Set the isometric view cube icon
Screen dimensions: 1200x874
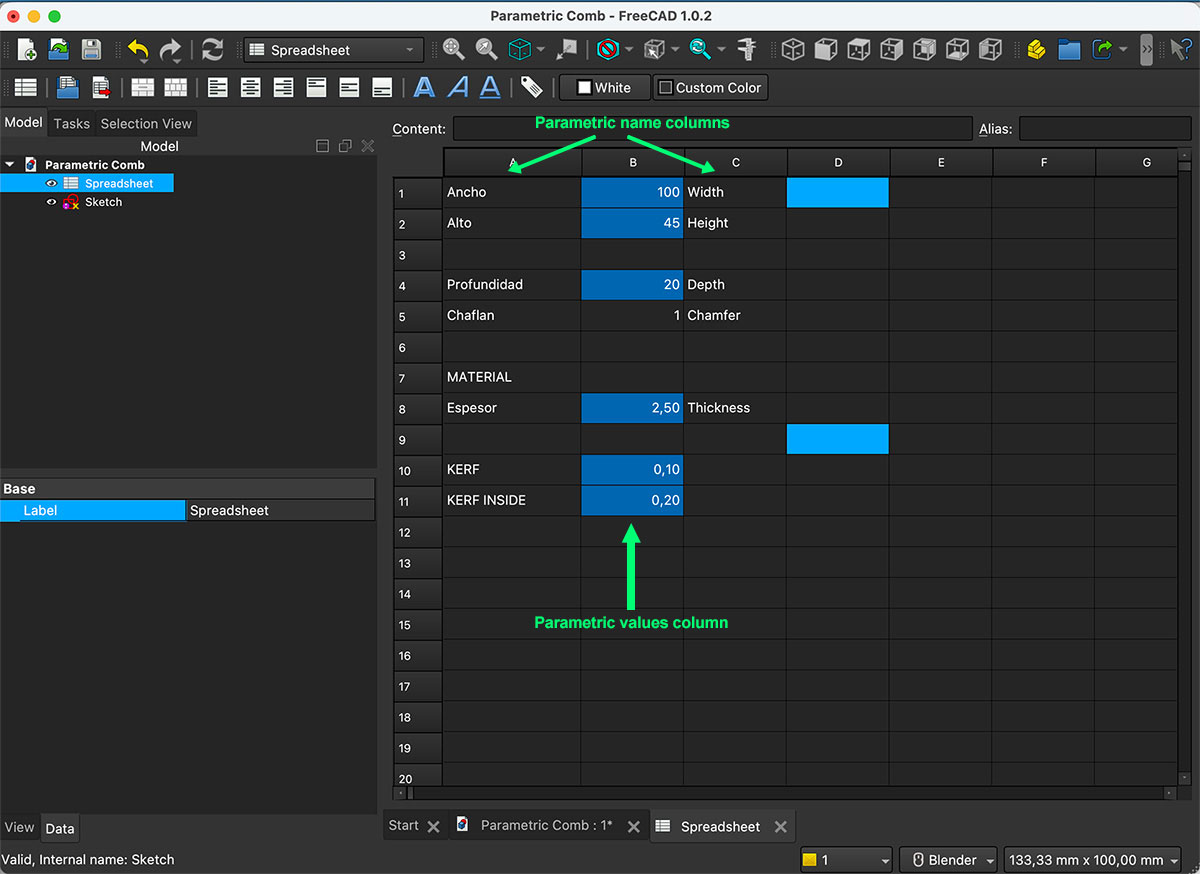coord(792,49)
